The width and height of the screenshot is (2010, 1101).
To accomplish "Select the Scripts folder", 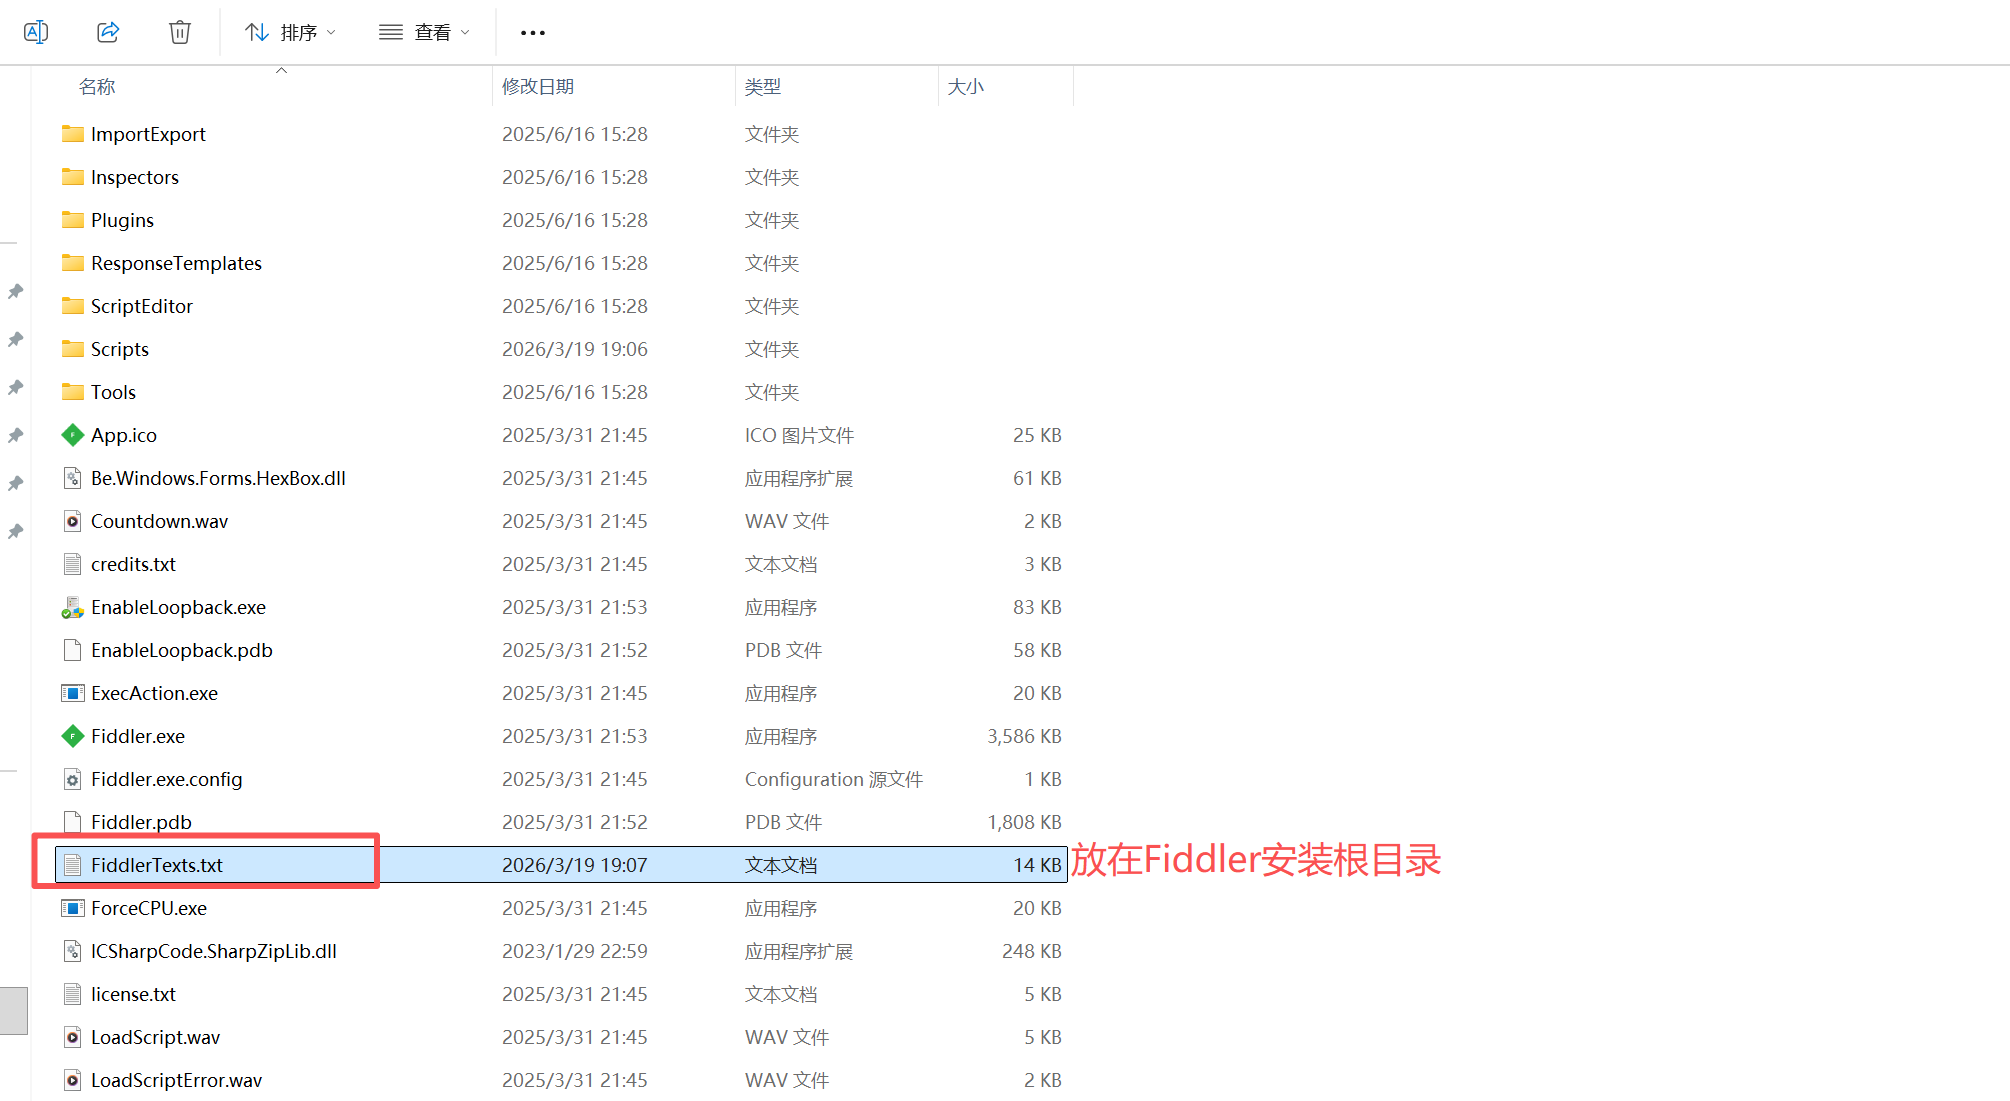I will pos(120,349).
